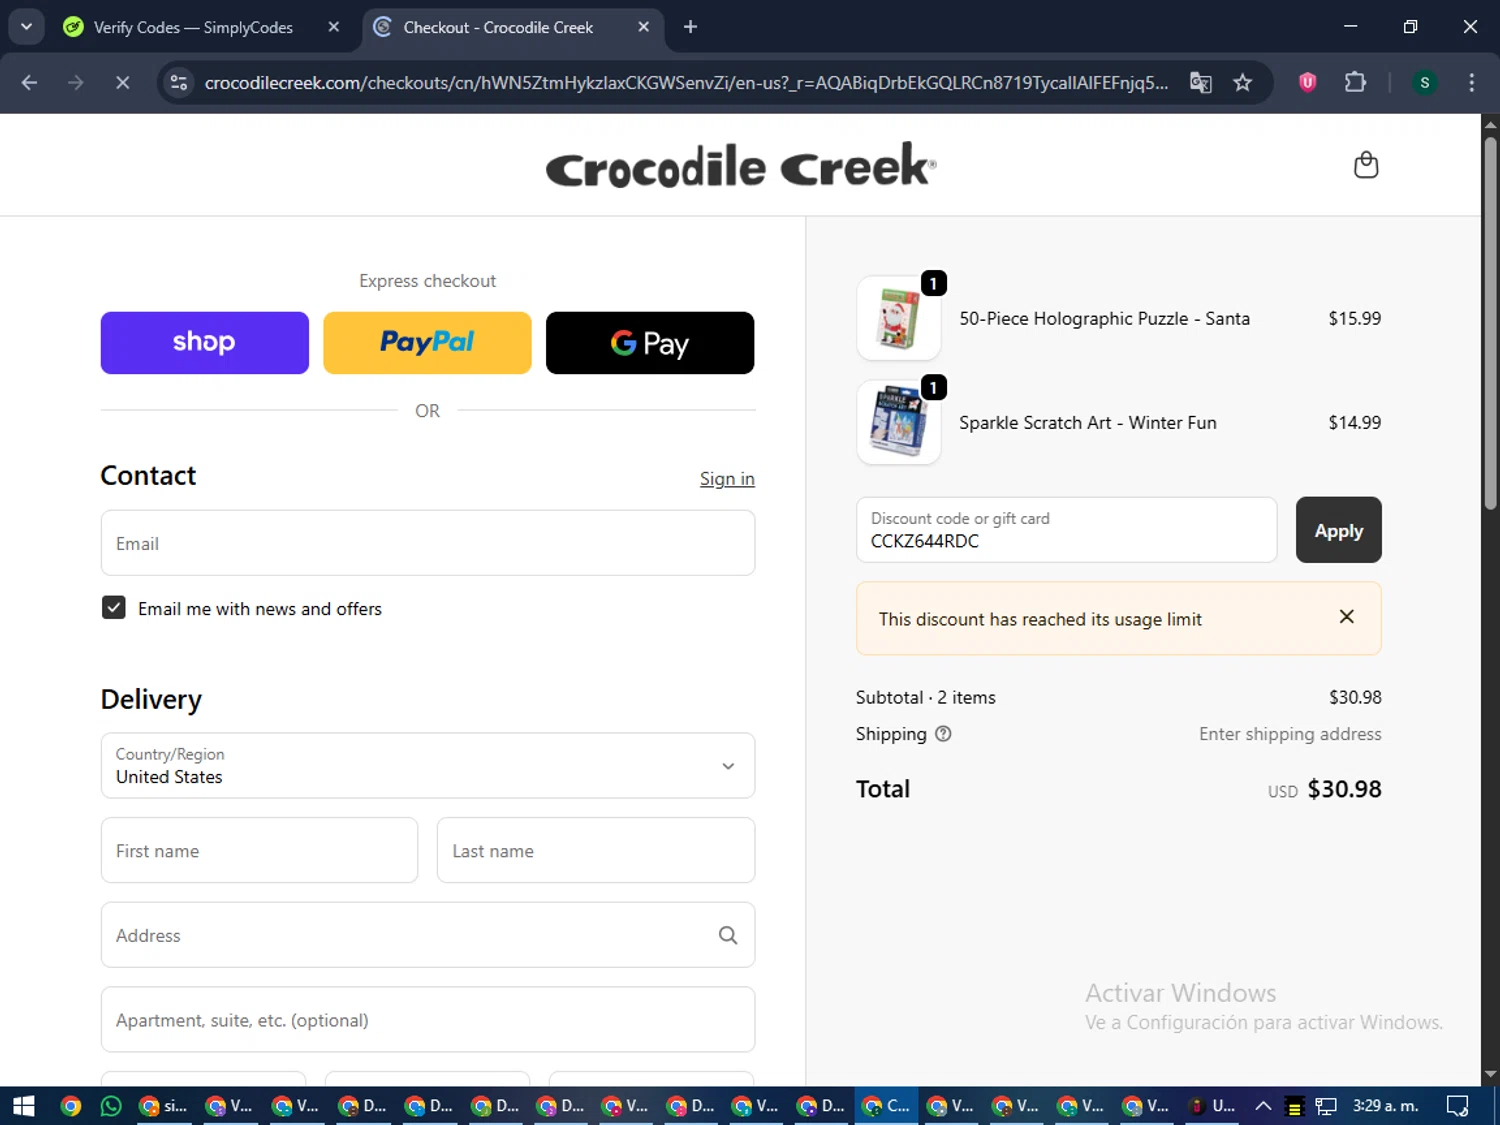Open the Chrome profile avatar S
1500x1125 pixels.
click(x=1424, y=83)
